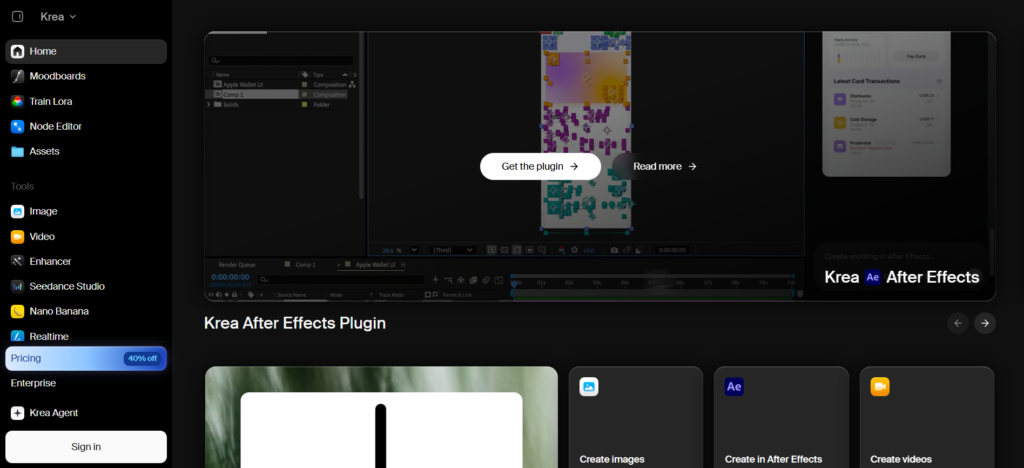Open the Create images card
The width and height of the screenshot is (1024, 468).
pyautogui.click(x=635, y=417)
